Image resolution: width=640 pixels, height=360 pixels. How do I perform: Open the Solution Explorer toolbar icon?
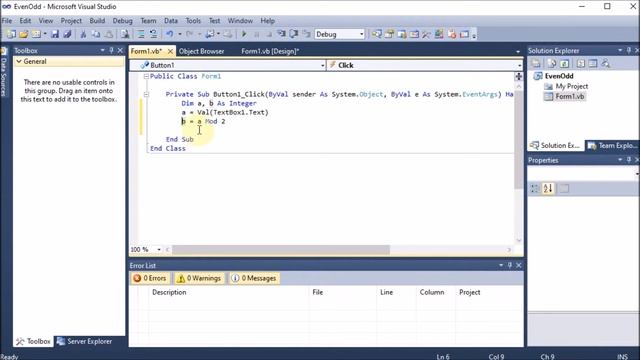[376, 34]
